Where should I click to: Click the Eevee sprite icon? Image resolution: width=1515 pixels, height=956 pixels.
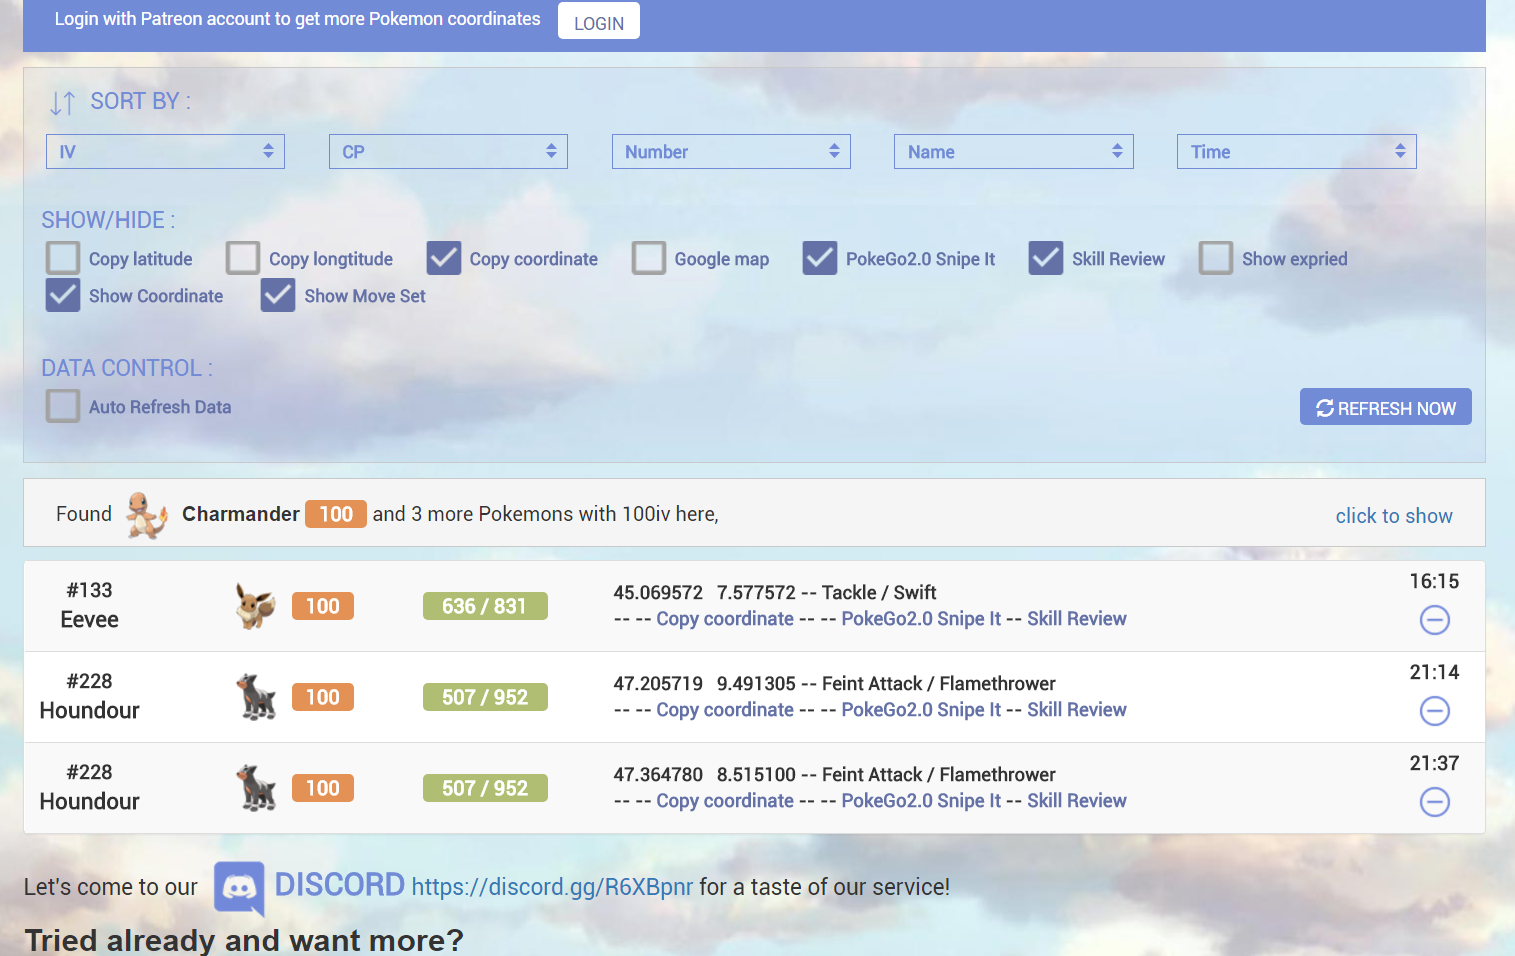tap(255, 606)
